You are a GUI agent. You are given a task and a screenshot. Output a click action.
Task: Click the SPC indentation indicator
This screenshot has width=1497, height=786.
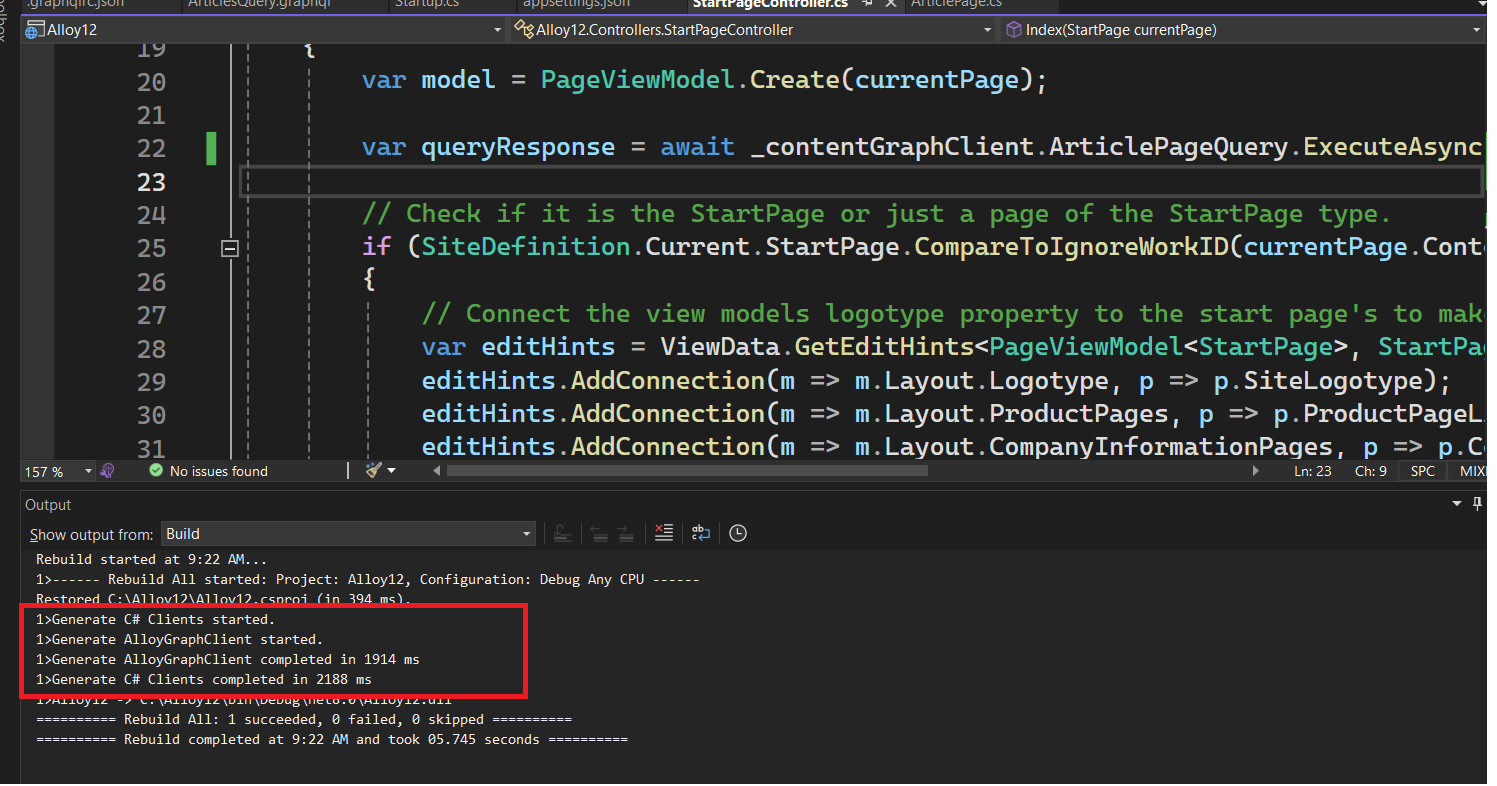pyautogui.click(x=1422, y=471)
